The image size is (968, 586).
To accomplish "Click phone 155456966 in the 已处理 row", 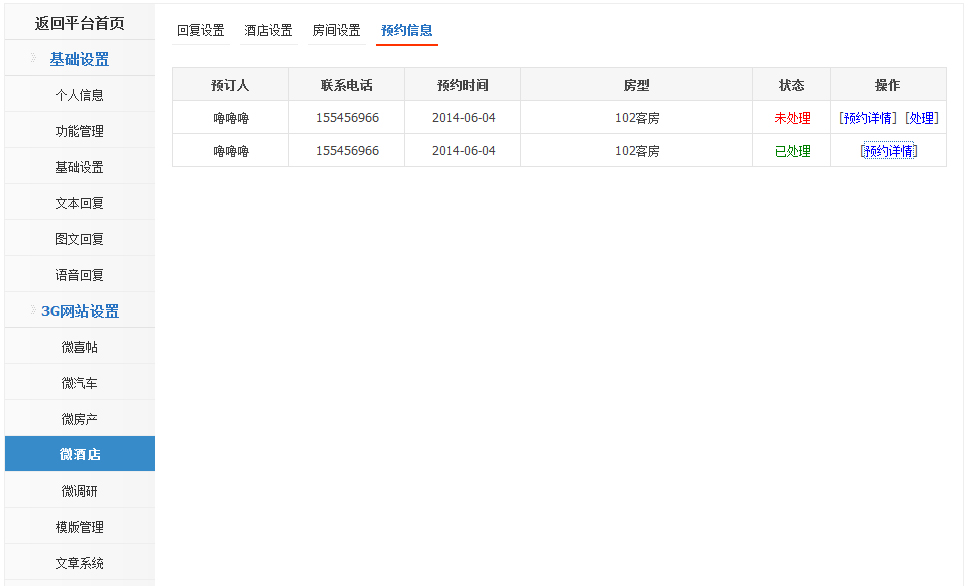I will (x=348, y=151).
